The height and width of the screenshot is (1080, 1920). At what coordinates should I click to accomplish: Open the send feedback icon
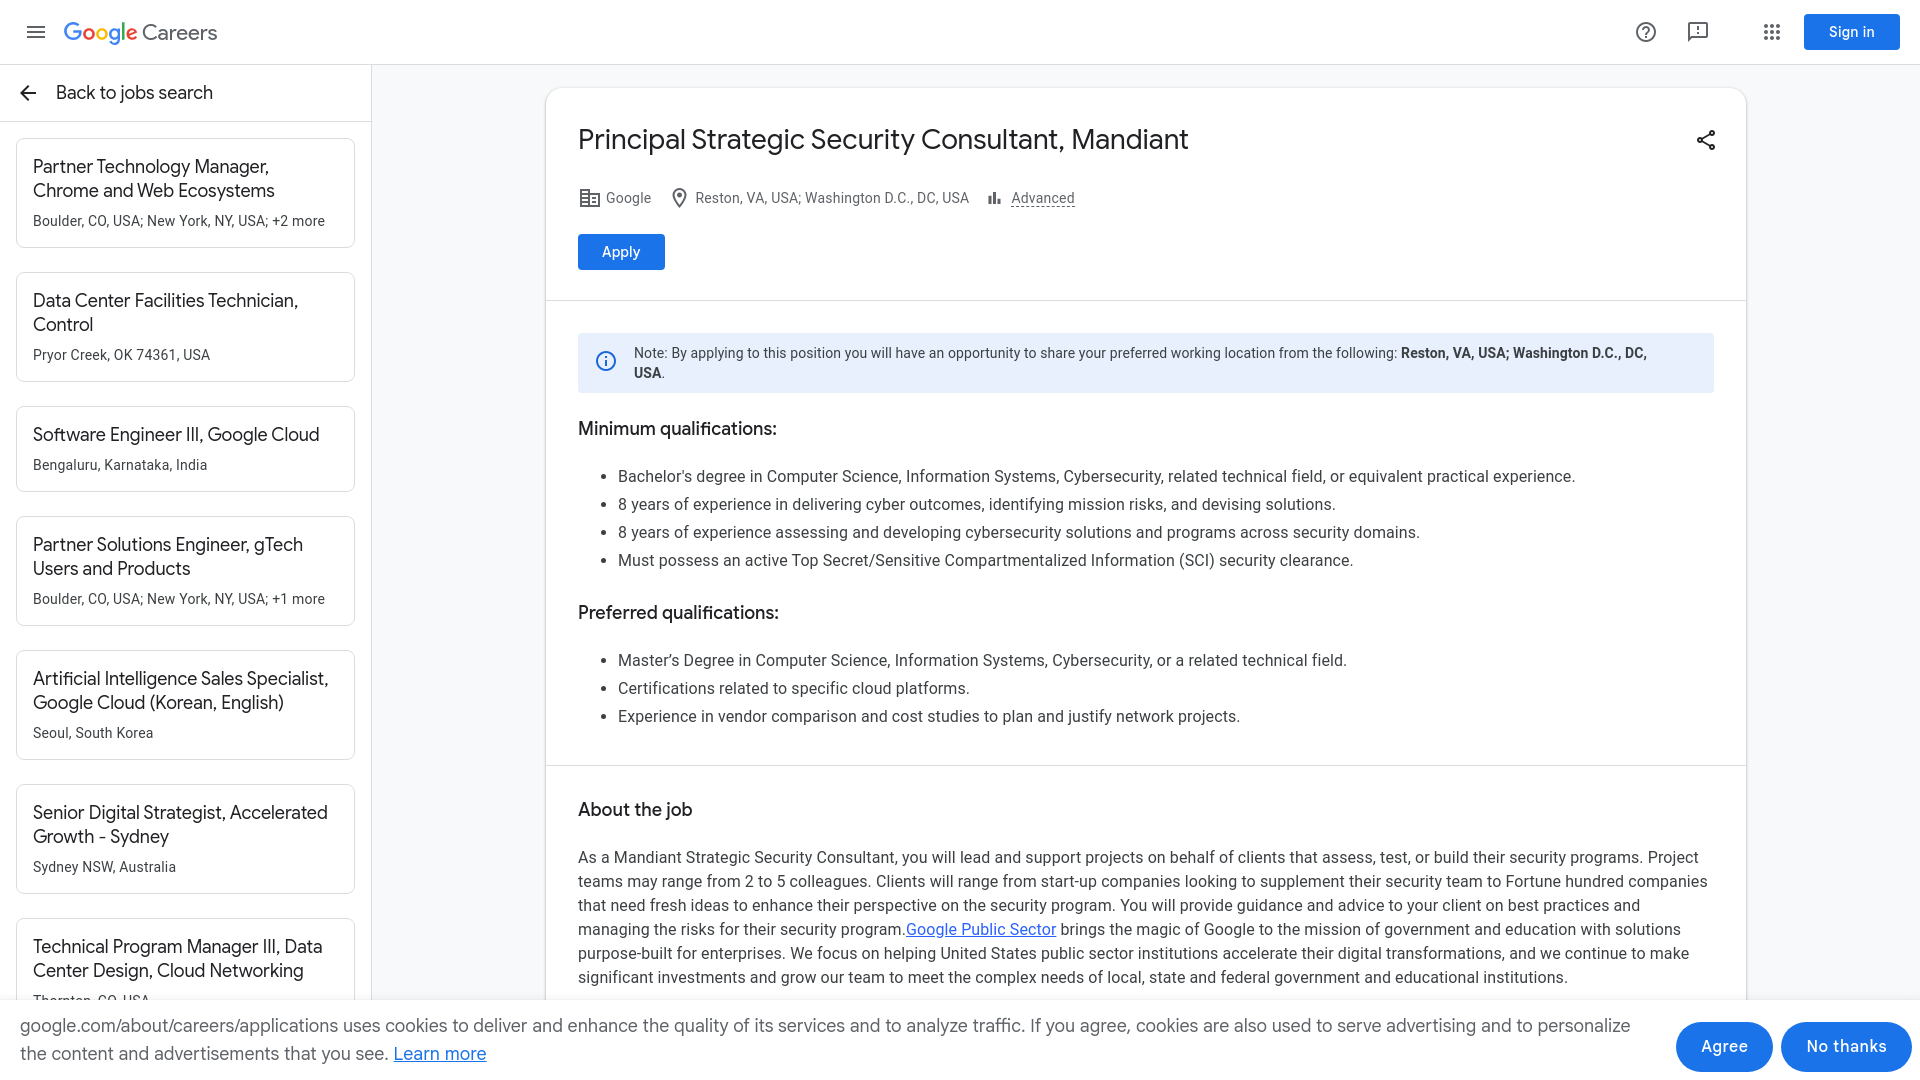[x=1698, y=32]
